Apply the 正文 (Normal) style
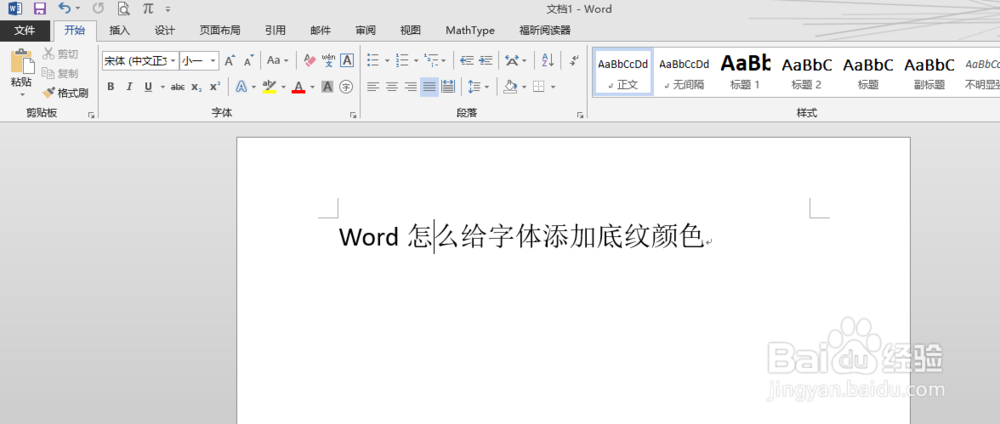1000x424 pixels. (623, 73)
